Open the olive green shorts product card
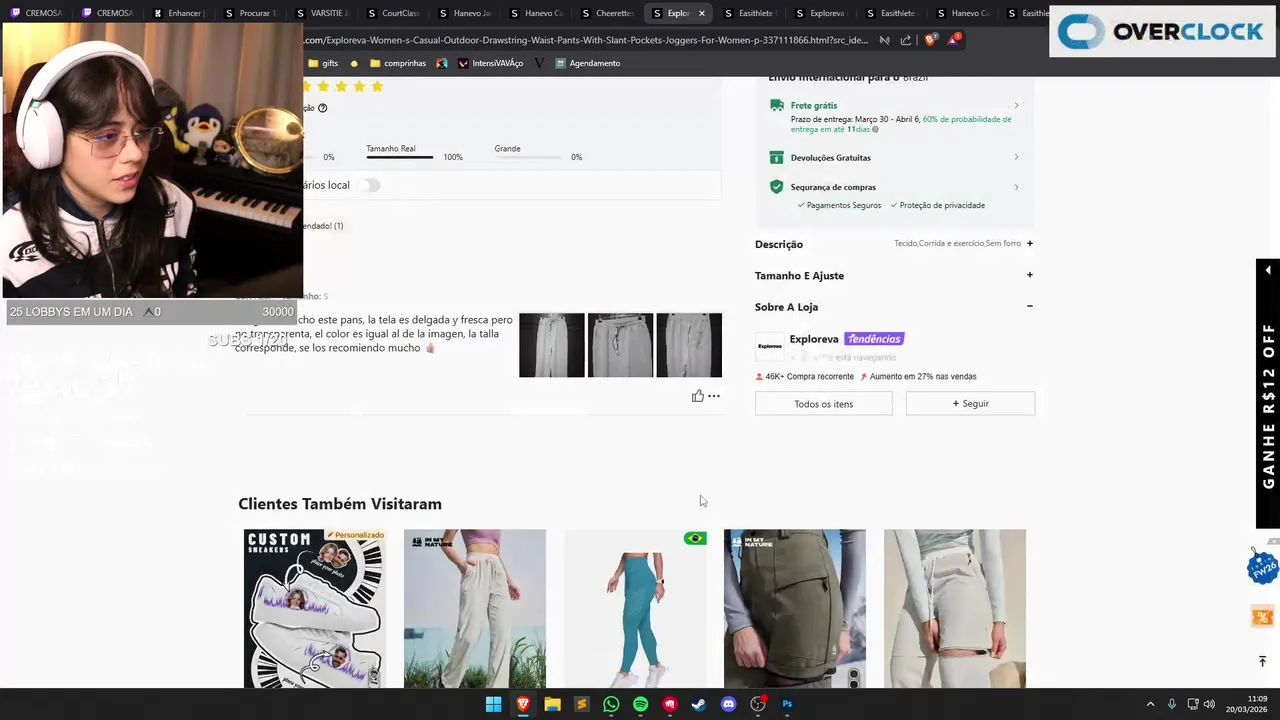Screen dimensions: 1280x720 click(x=795, y=608)
